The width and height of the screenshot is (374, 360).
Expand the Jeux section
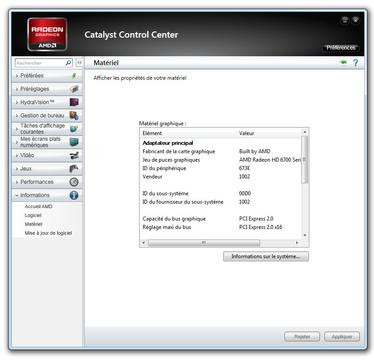pyautogui.click(x=47, y=169)
